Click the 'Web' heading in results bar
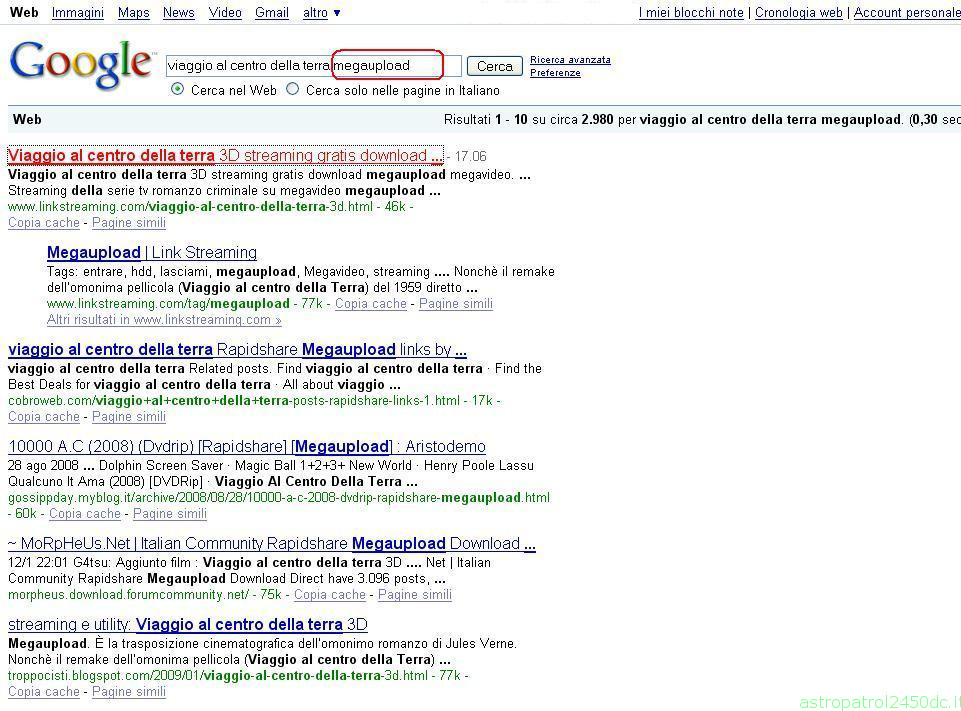Screen dimensions: 961x711 pyautogui.click(x=28, y=120)
